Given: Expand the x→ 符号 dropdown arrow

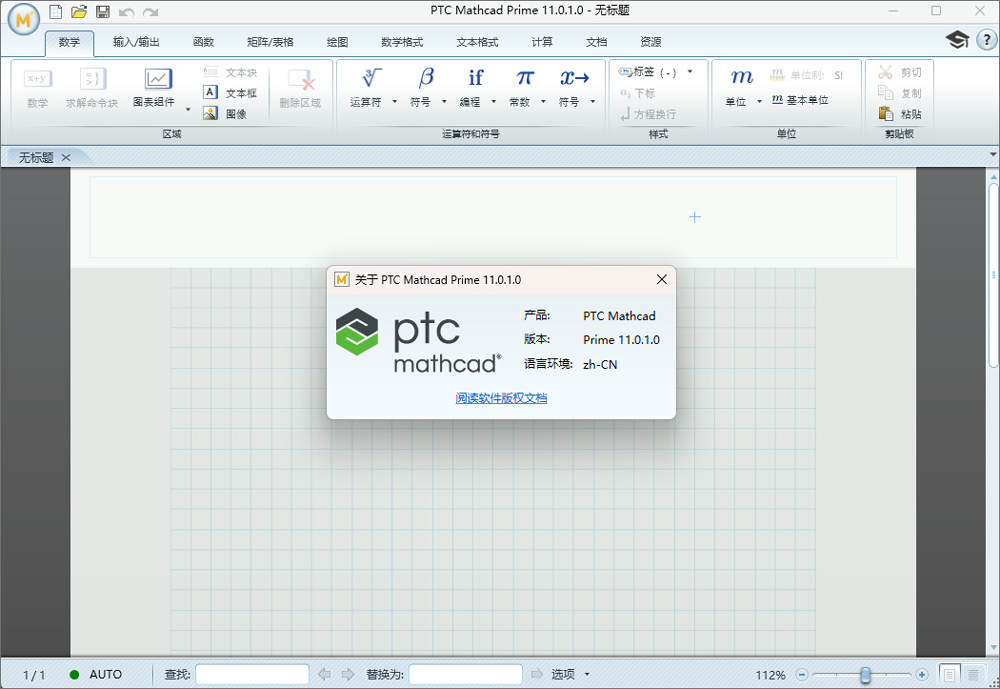Looking at the screenshot, I should (x=593, y=101).
